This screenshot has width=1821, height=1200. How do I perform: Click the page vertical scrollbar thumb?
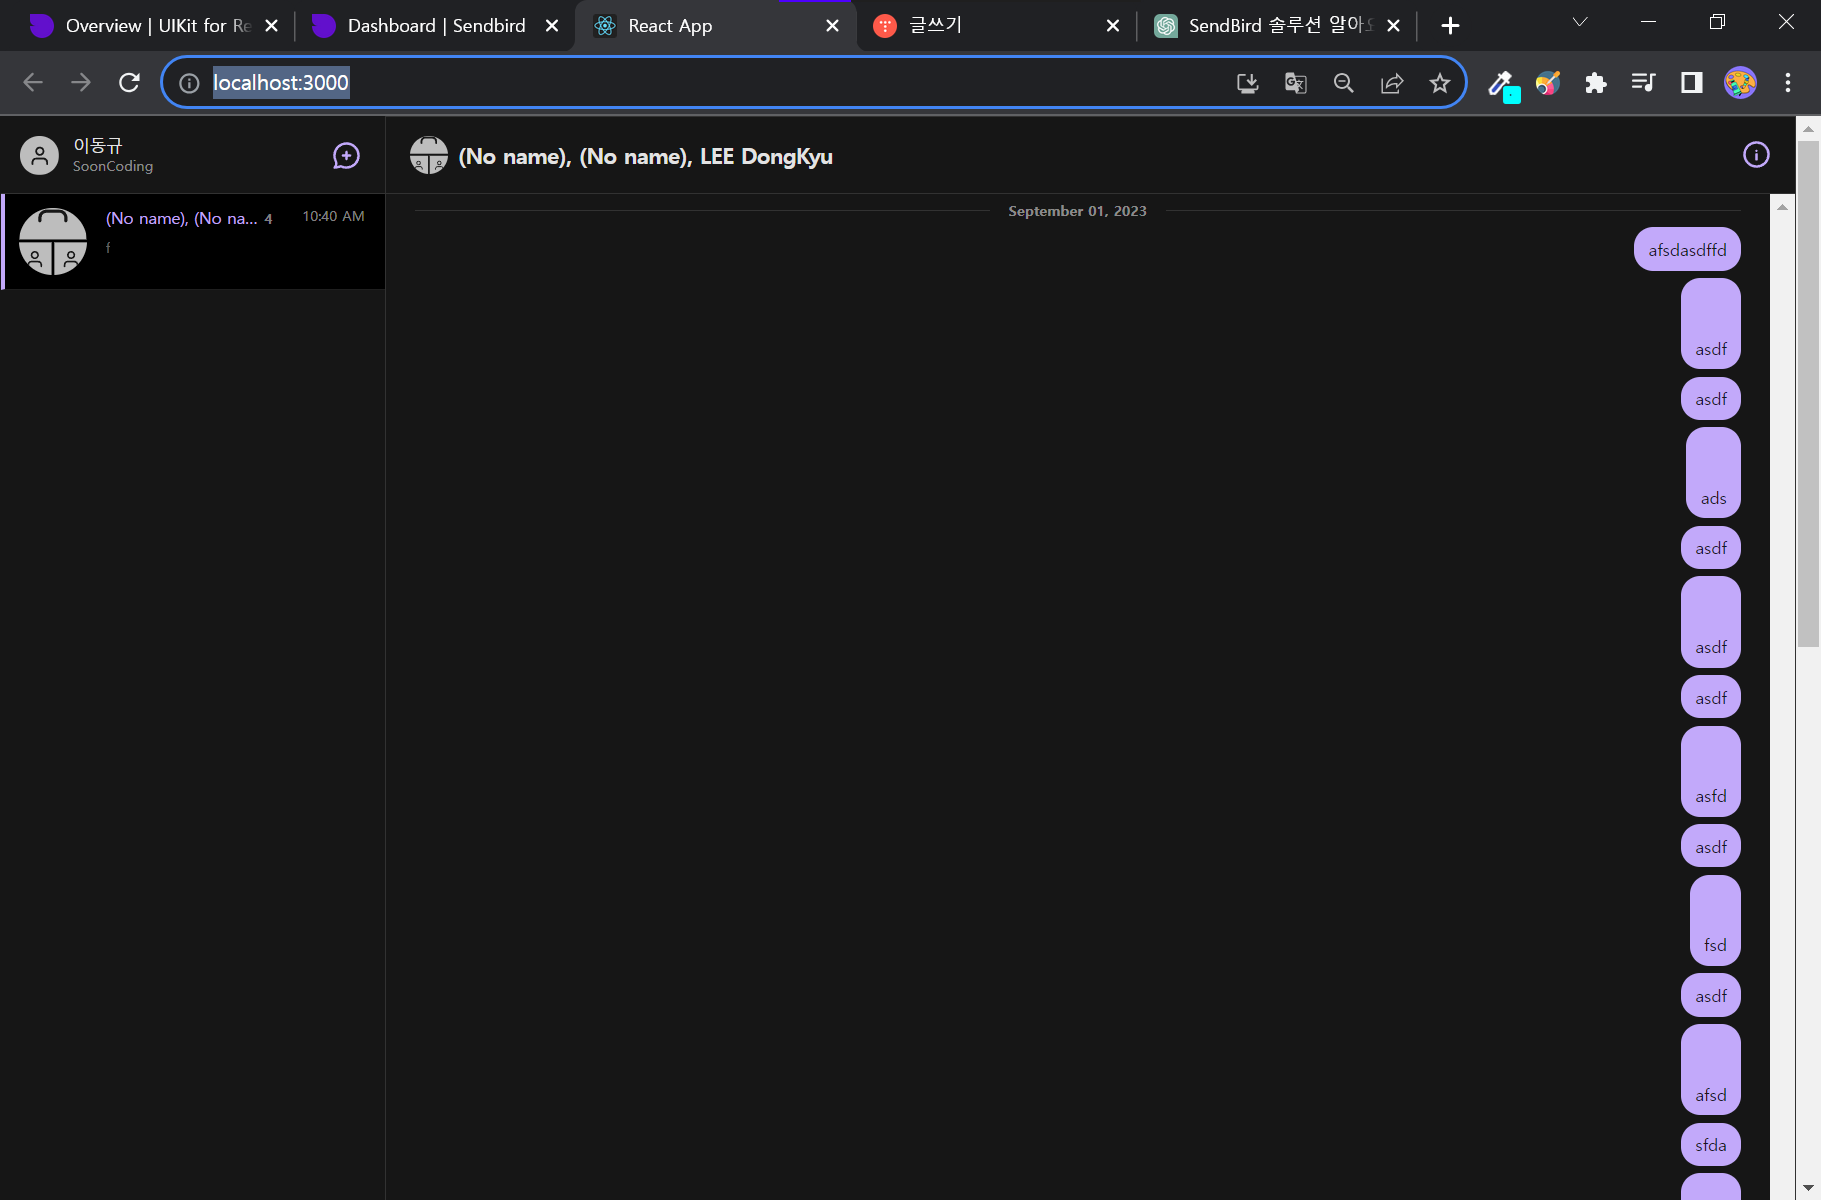pos(1808,394)
